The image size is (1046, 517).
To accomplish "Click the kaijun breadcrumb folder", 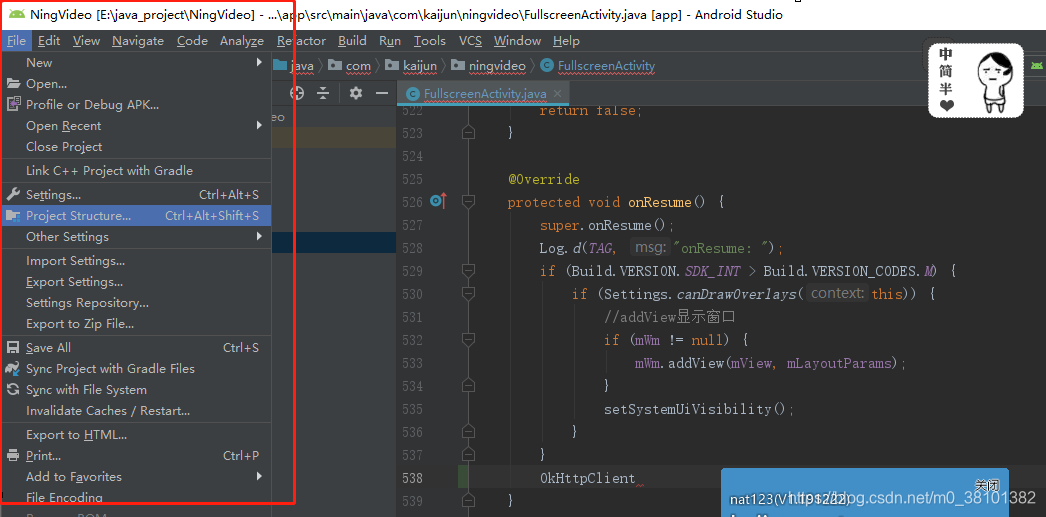I will click(411, 66).
